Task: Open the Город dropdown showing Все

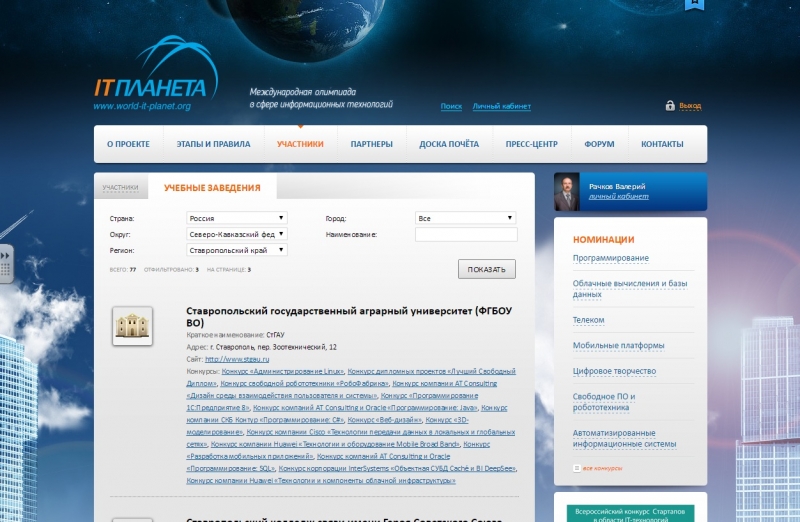Action: pyautogui.click(x=465, y=218)
